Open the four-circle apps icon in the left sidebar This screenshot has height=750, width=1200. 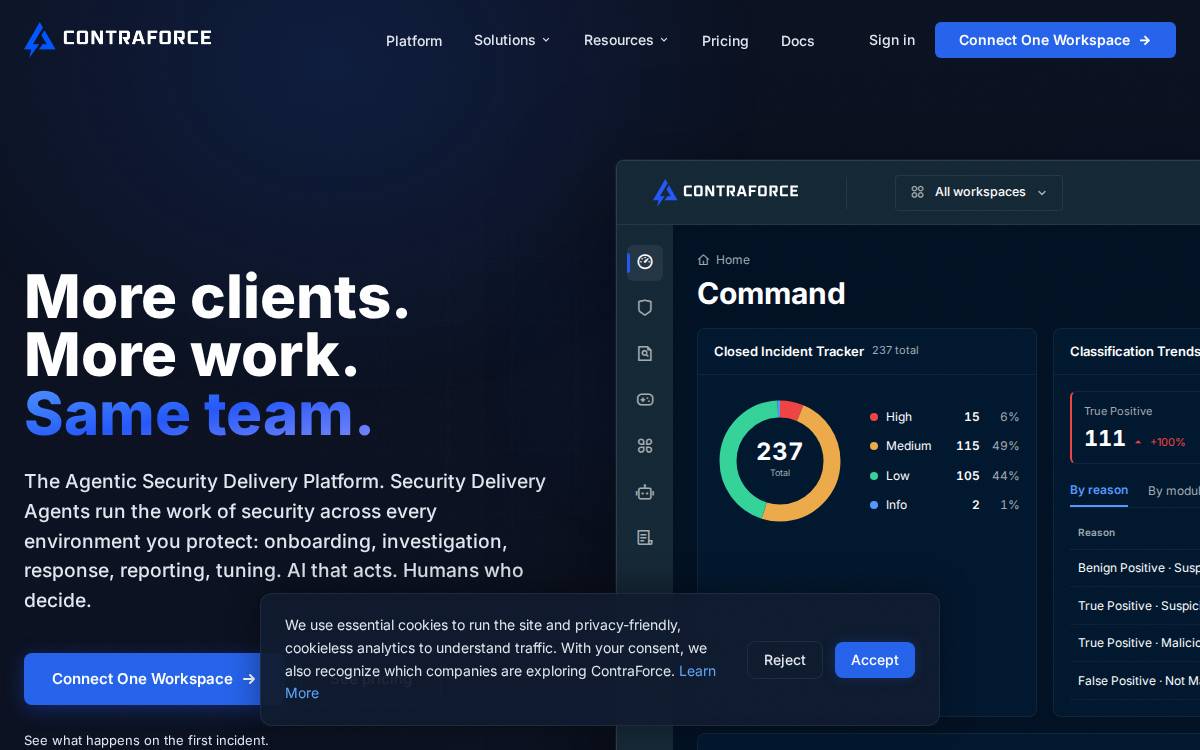645,446
